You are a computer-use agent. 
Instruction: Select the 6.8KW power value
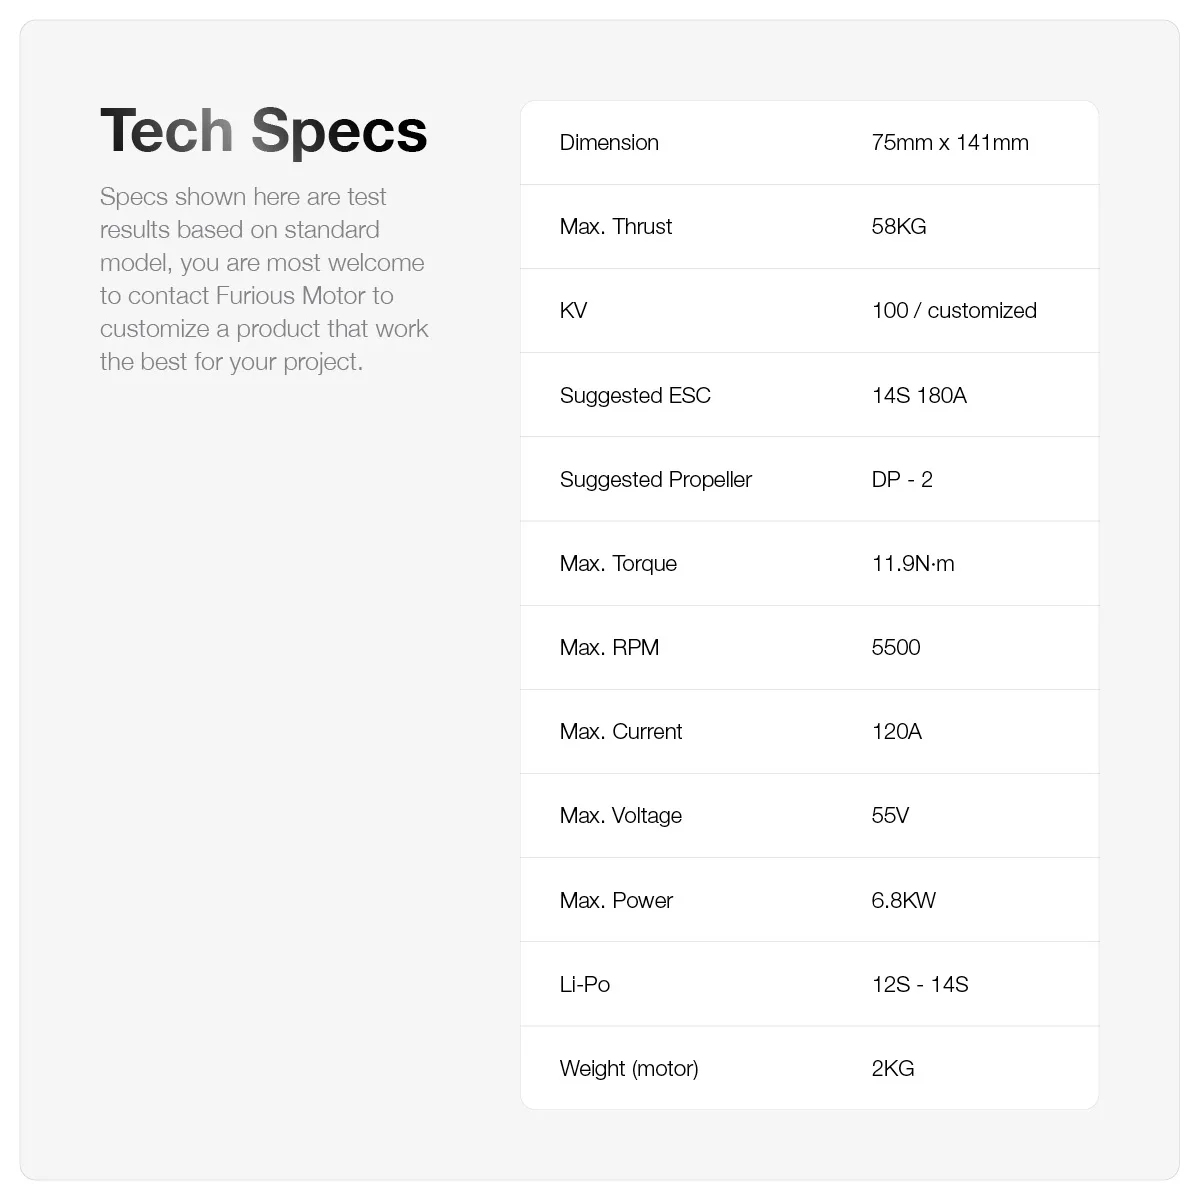point(903,900)
